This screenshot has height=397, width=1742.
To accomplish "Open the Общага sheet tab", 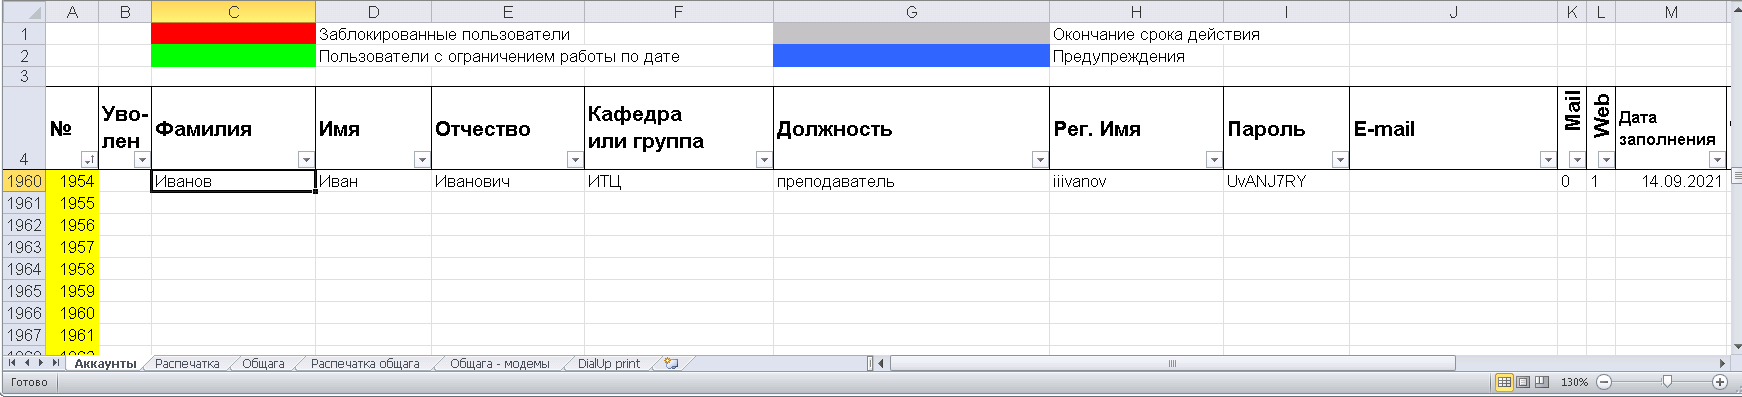I will tap(263, 364).
